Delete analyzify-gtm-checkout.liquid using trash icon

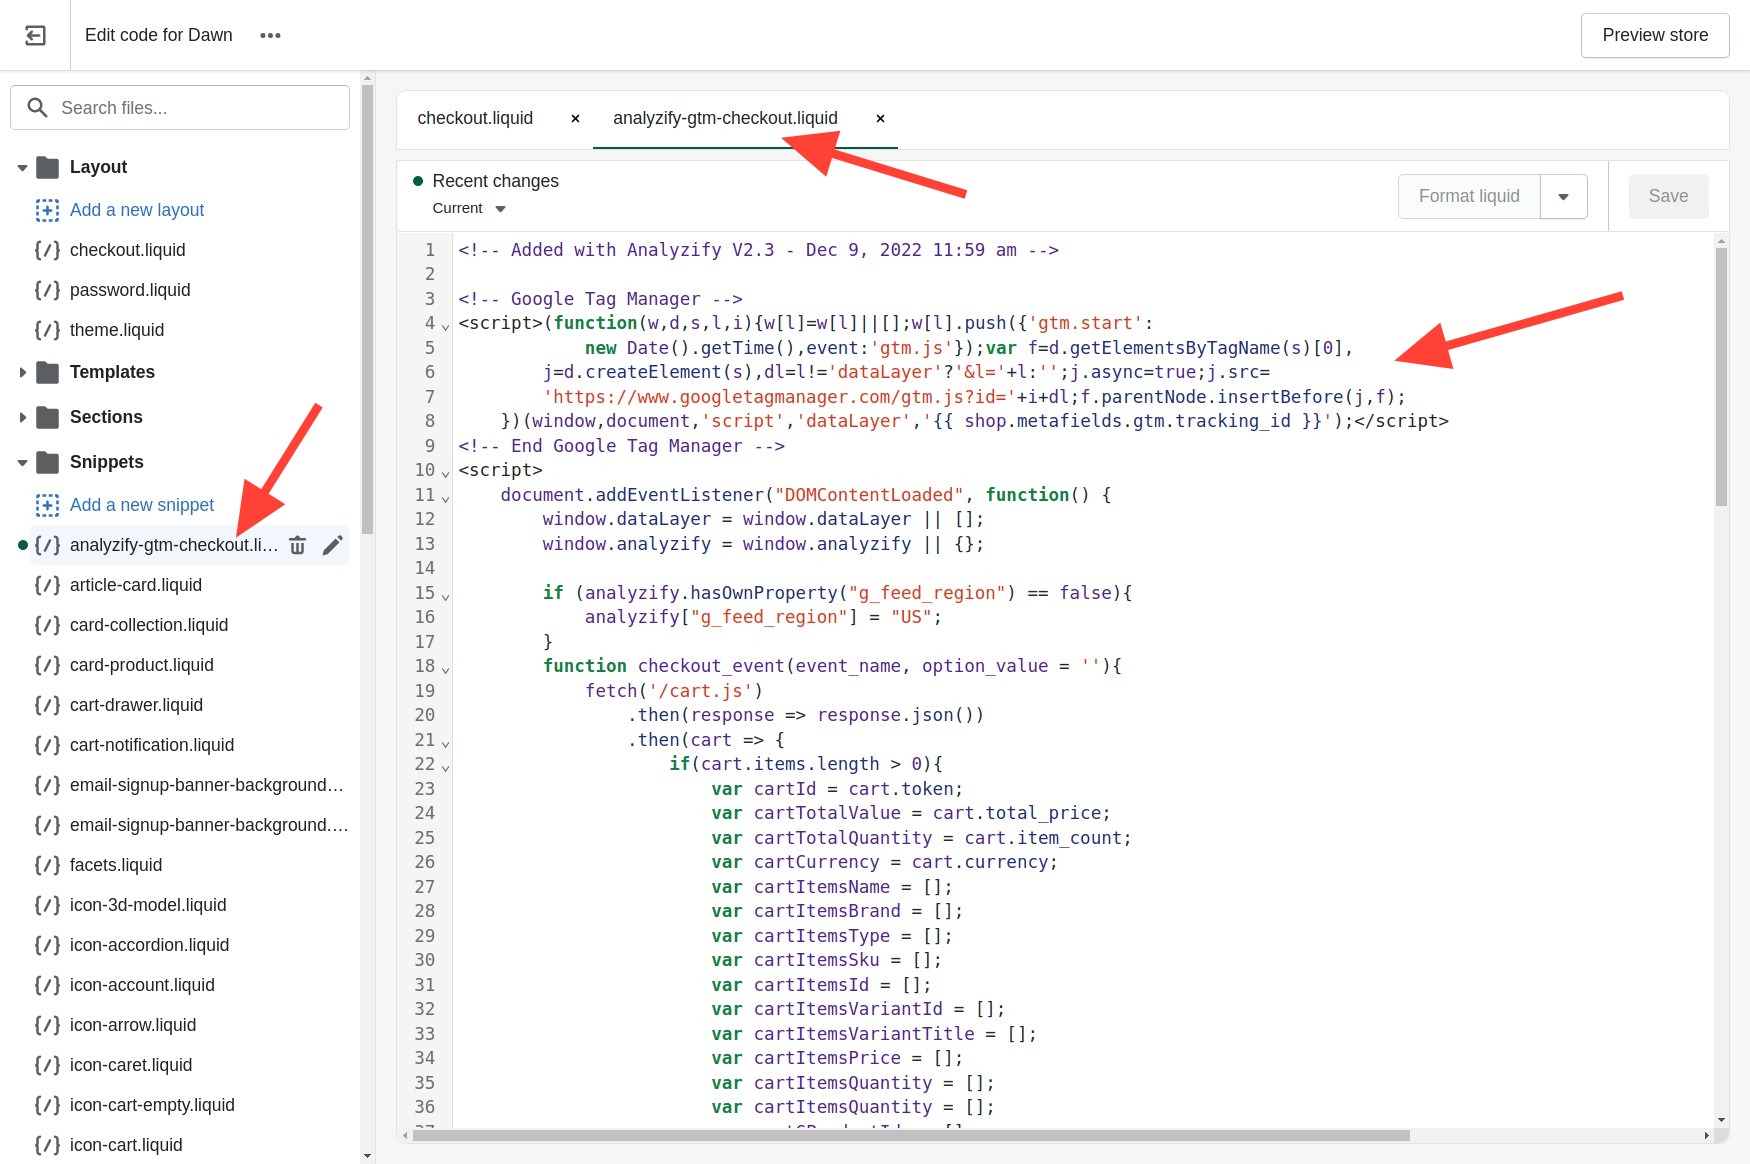297,545
